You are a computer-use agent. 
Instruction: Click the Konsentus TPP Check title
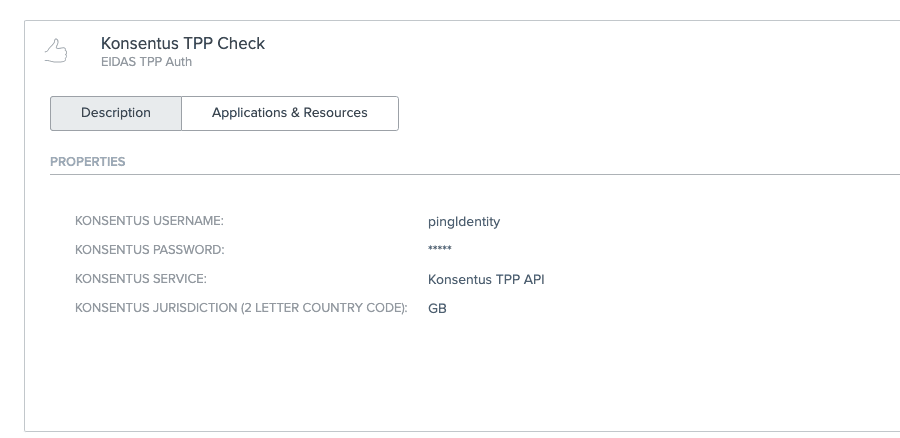[183, 44]
